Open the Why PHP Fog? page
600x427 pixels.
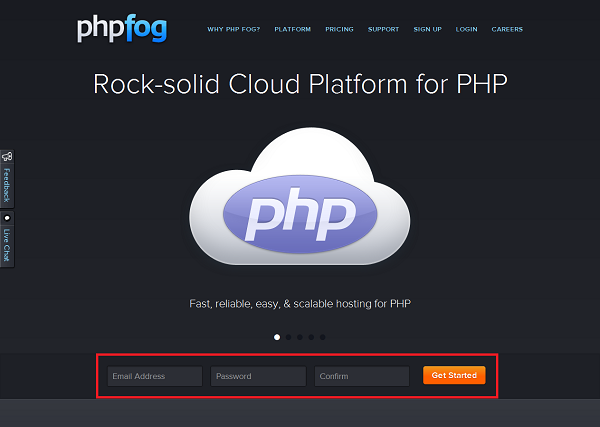coord(233,29)
